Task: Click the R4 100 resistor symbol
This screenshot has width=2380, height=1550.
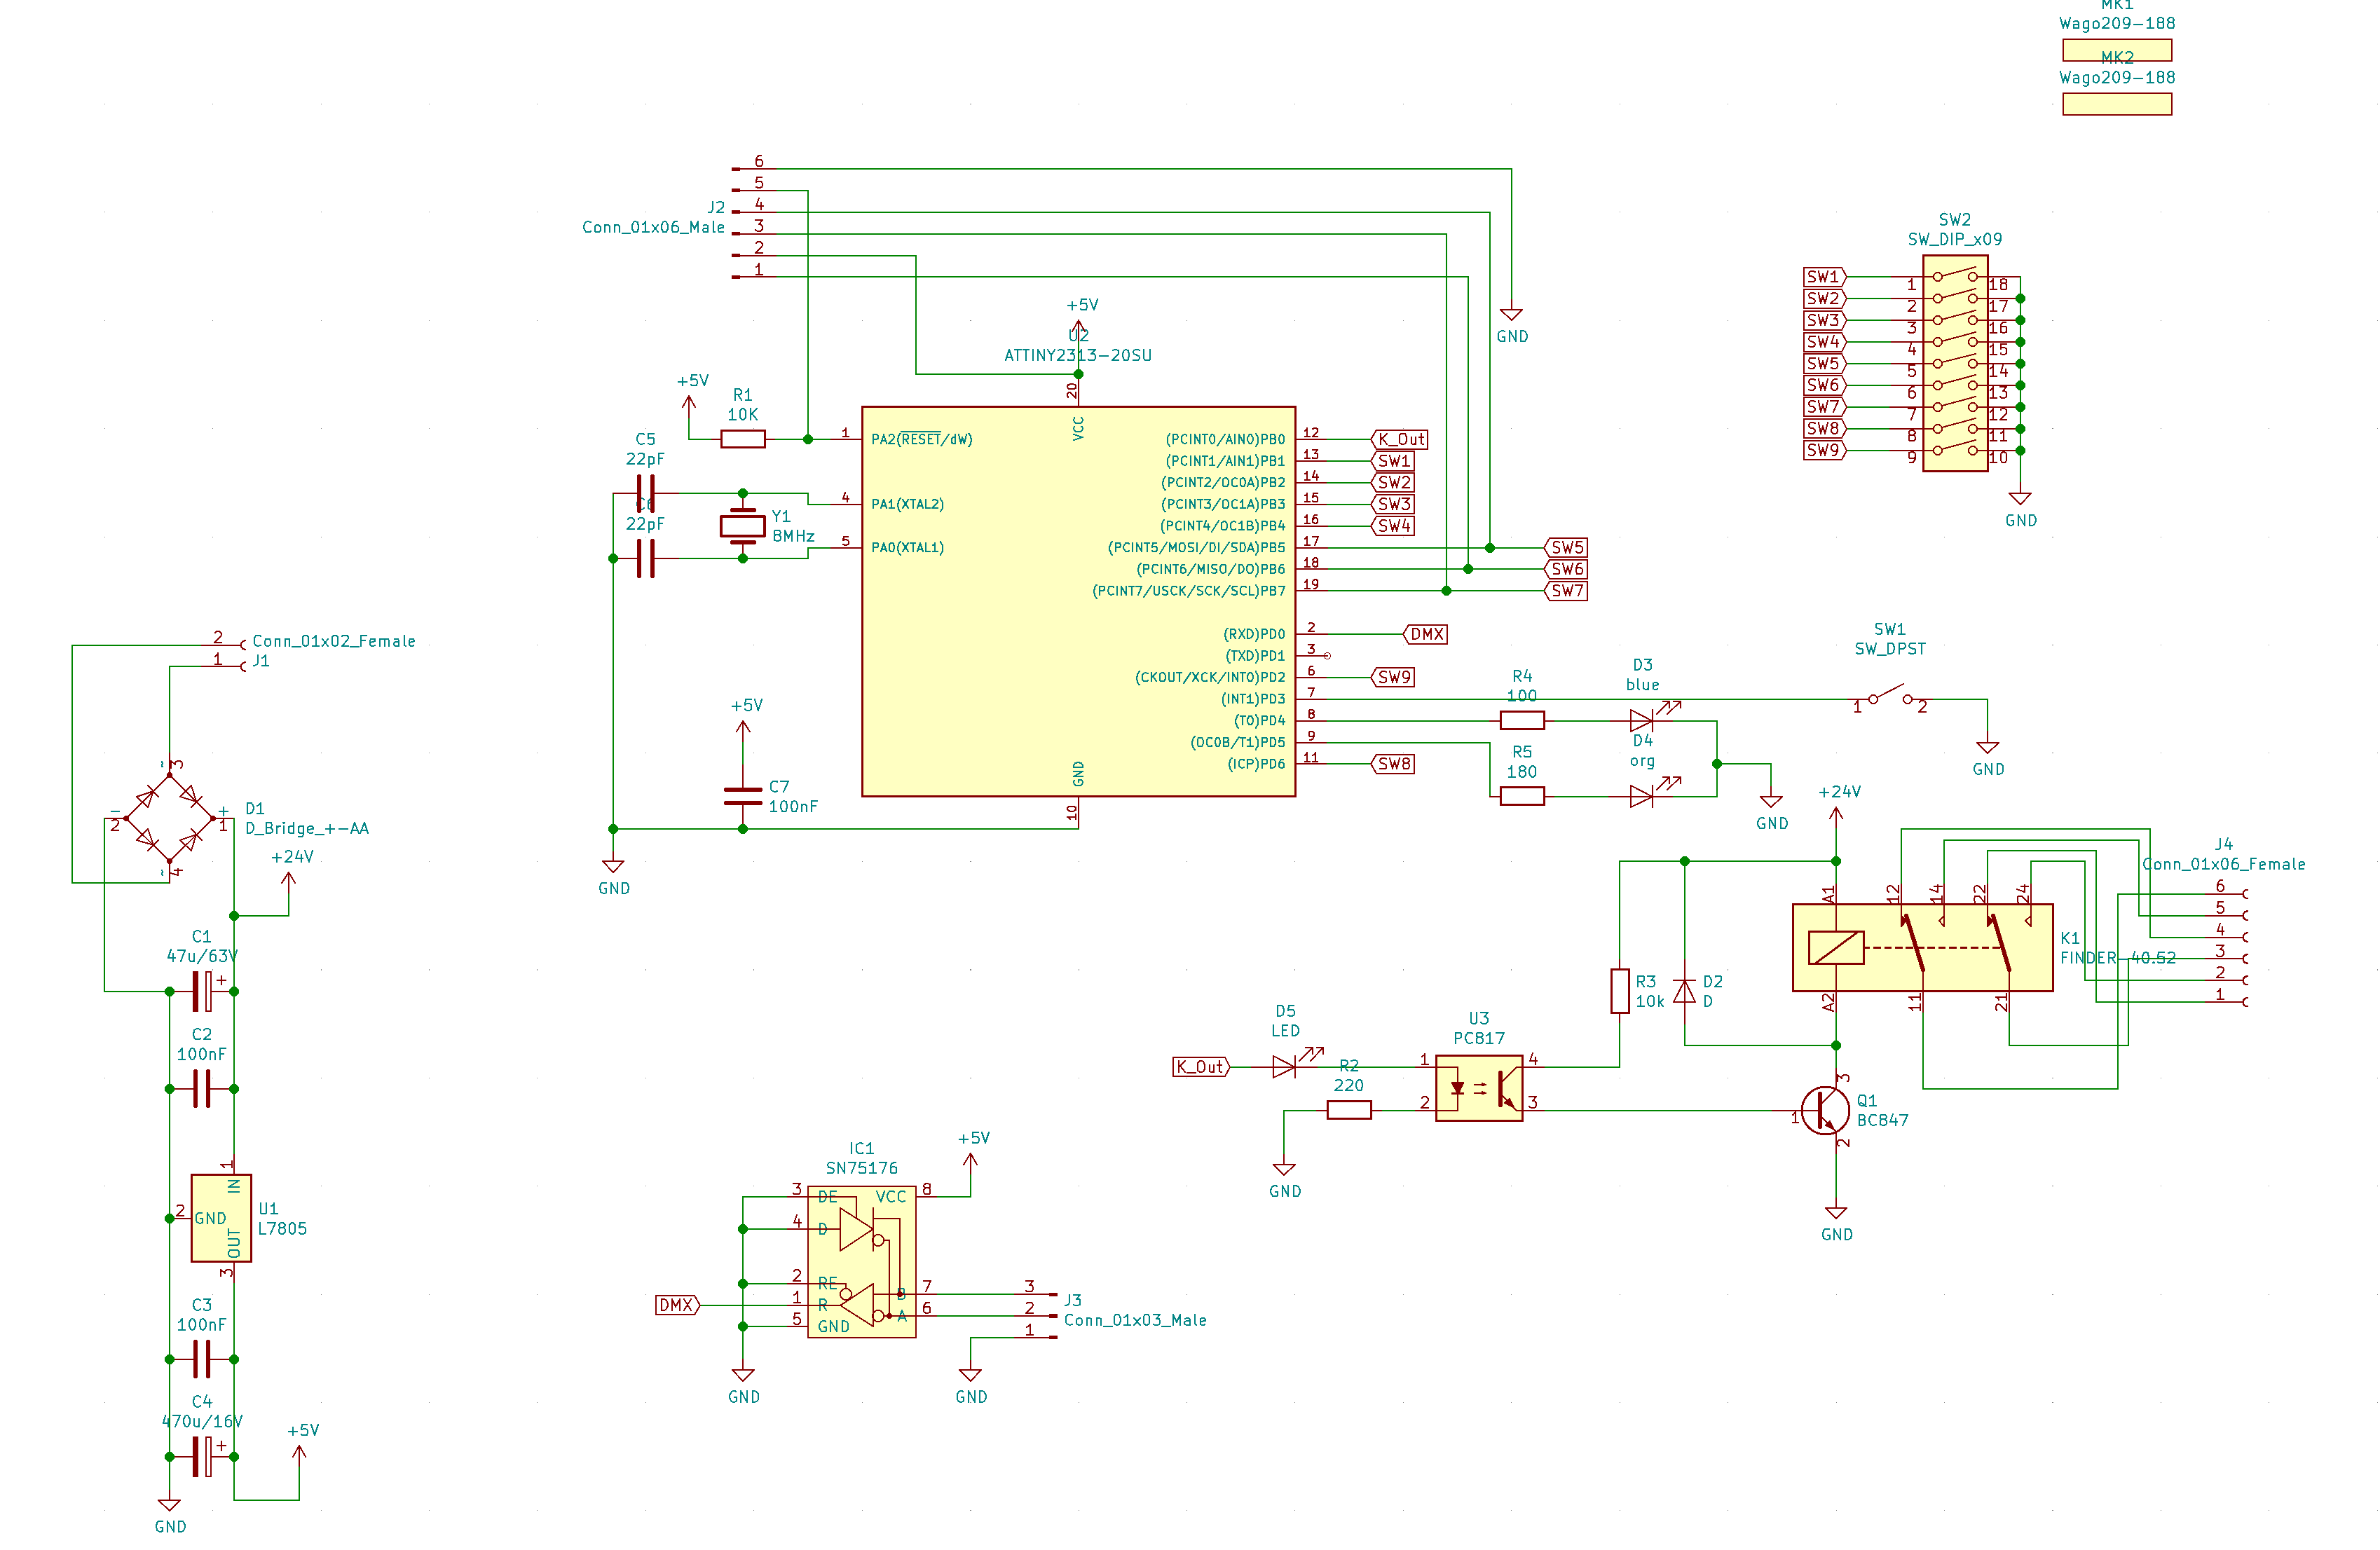Action: pyautogui.click(x=1522, y=720)
